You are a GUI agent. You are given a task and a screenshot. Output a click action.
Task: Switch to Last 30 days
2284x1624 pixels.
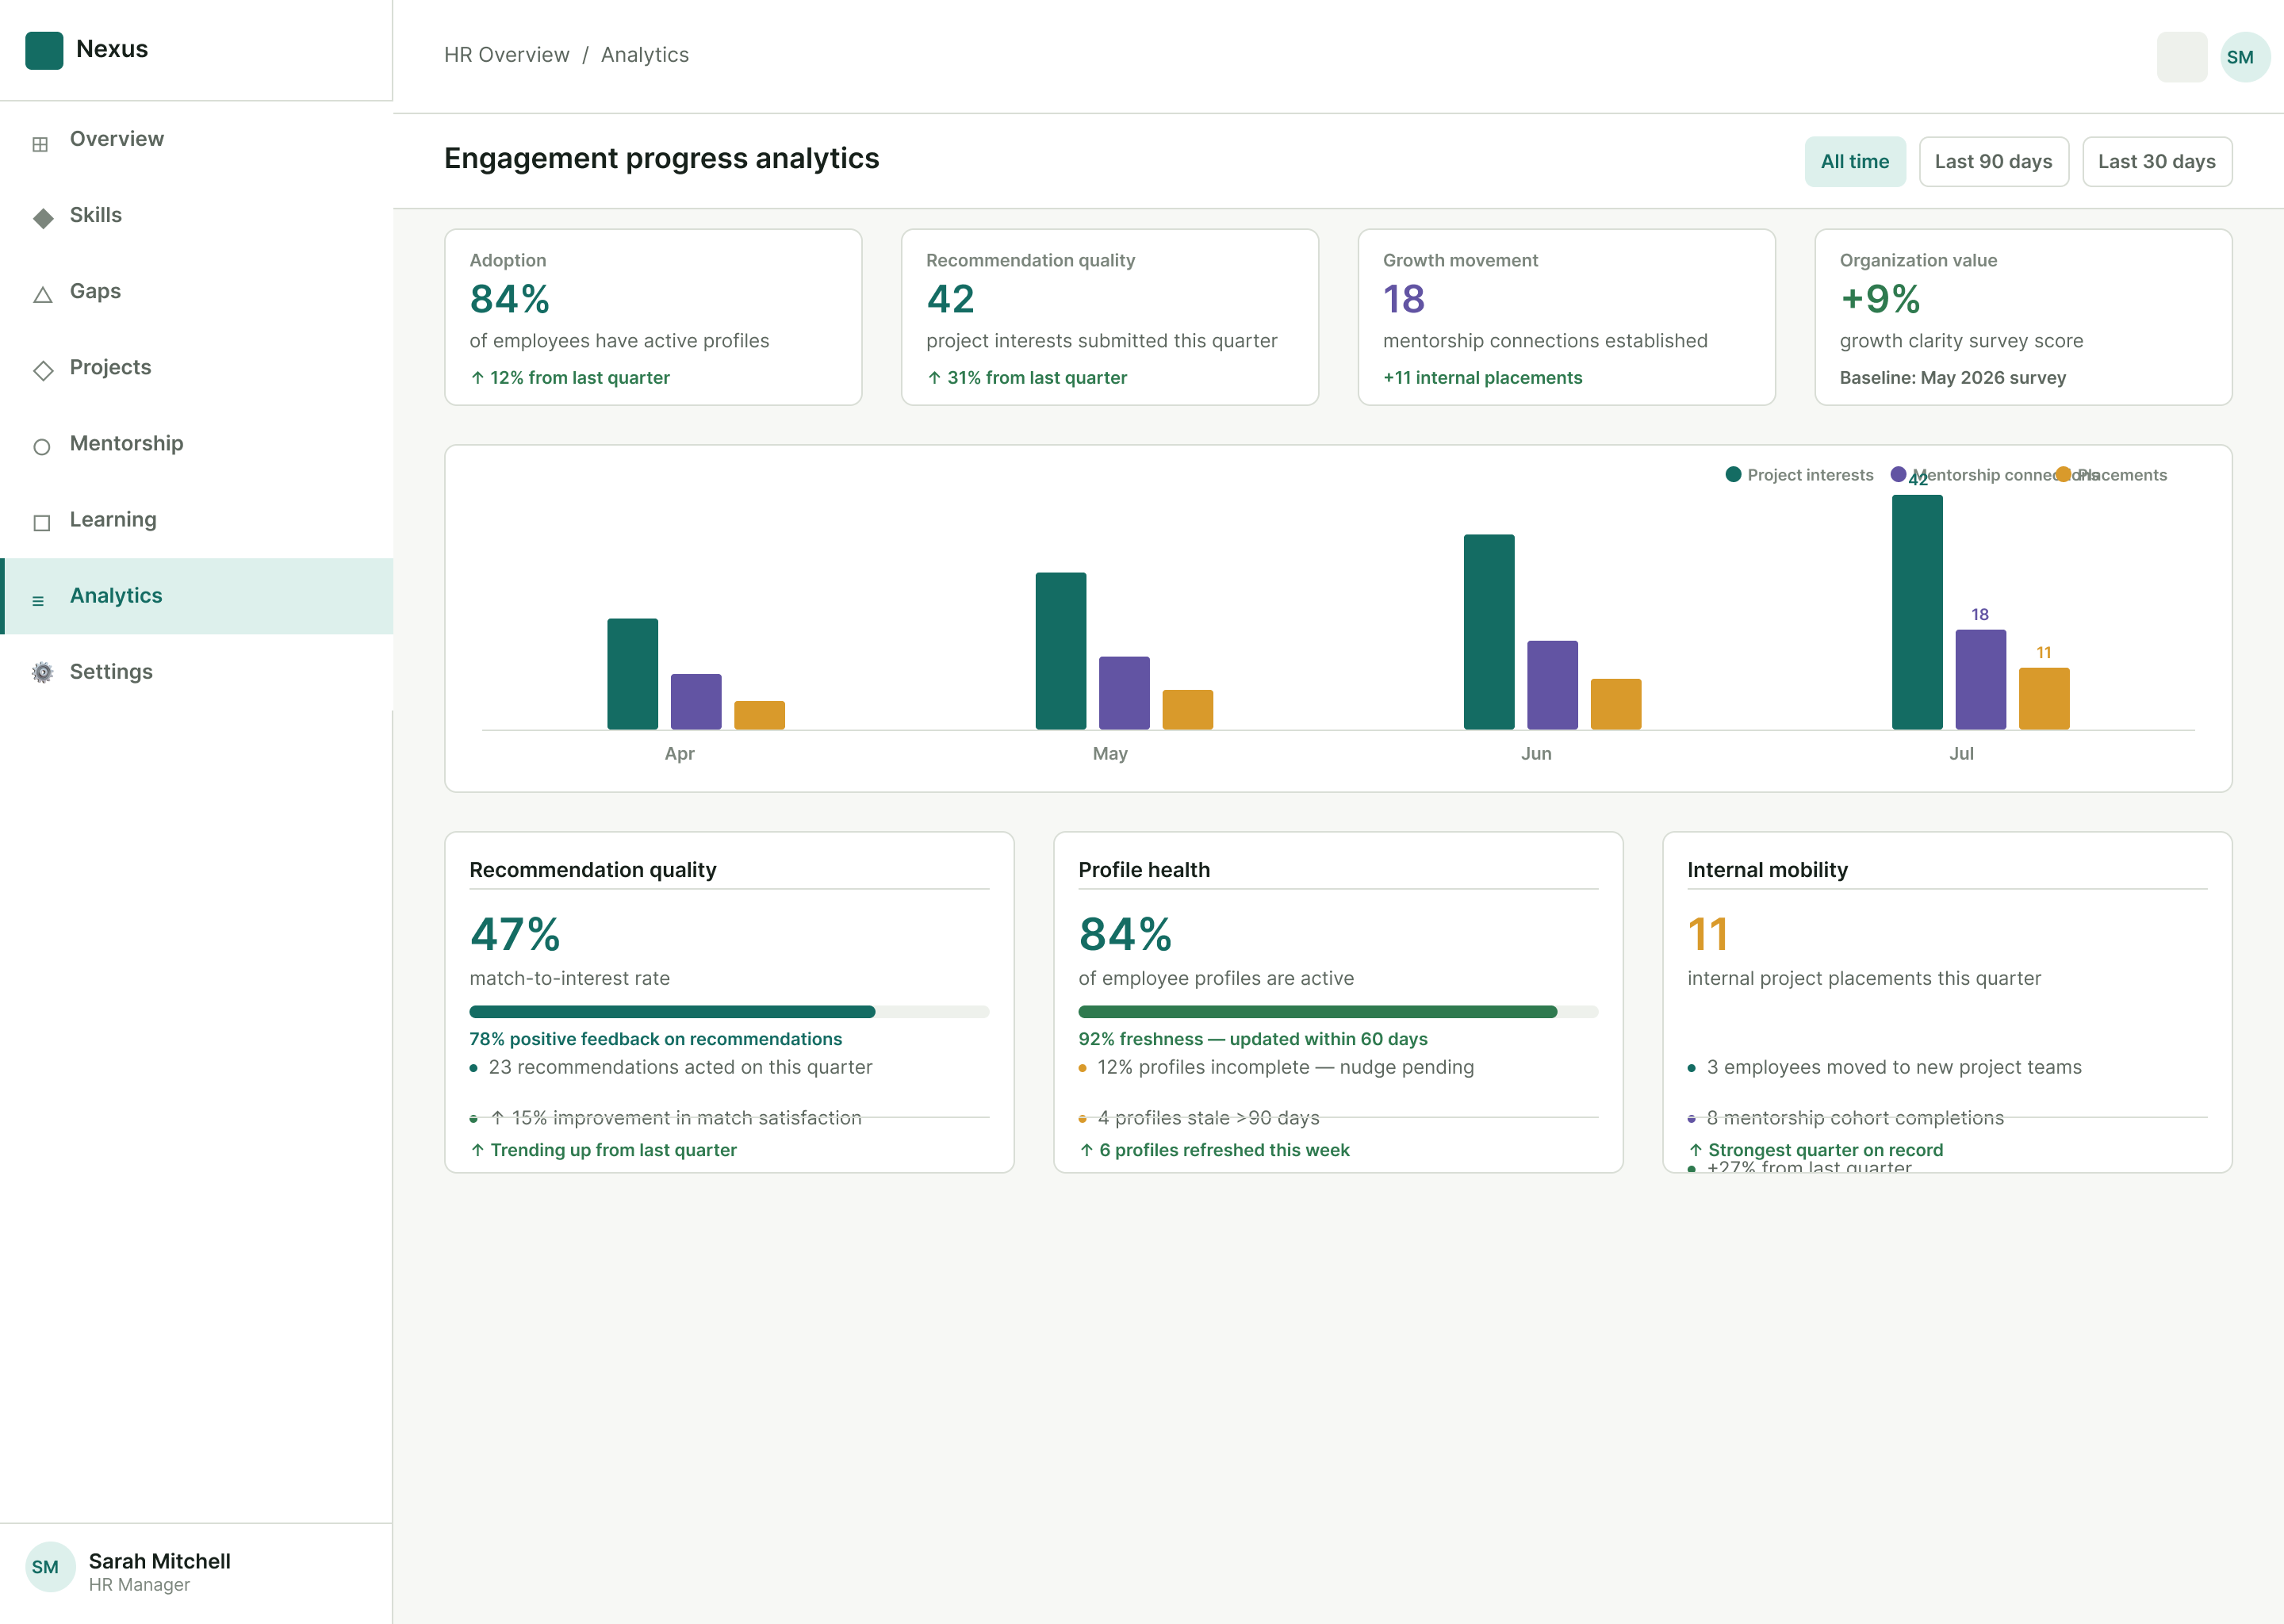coord(2156,162)
